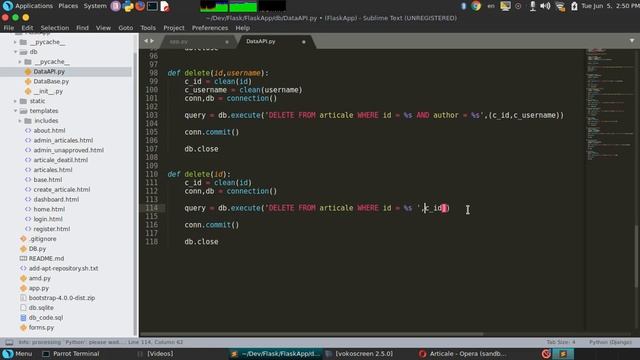This screenshot has height=360, width=640.
Task: Go to next tab with right arrow
Action: coord(152,41)
